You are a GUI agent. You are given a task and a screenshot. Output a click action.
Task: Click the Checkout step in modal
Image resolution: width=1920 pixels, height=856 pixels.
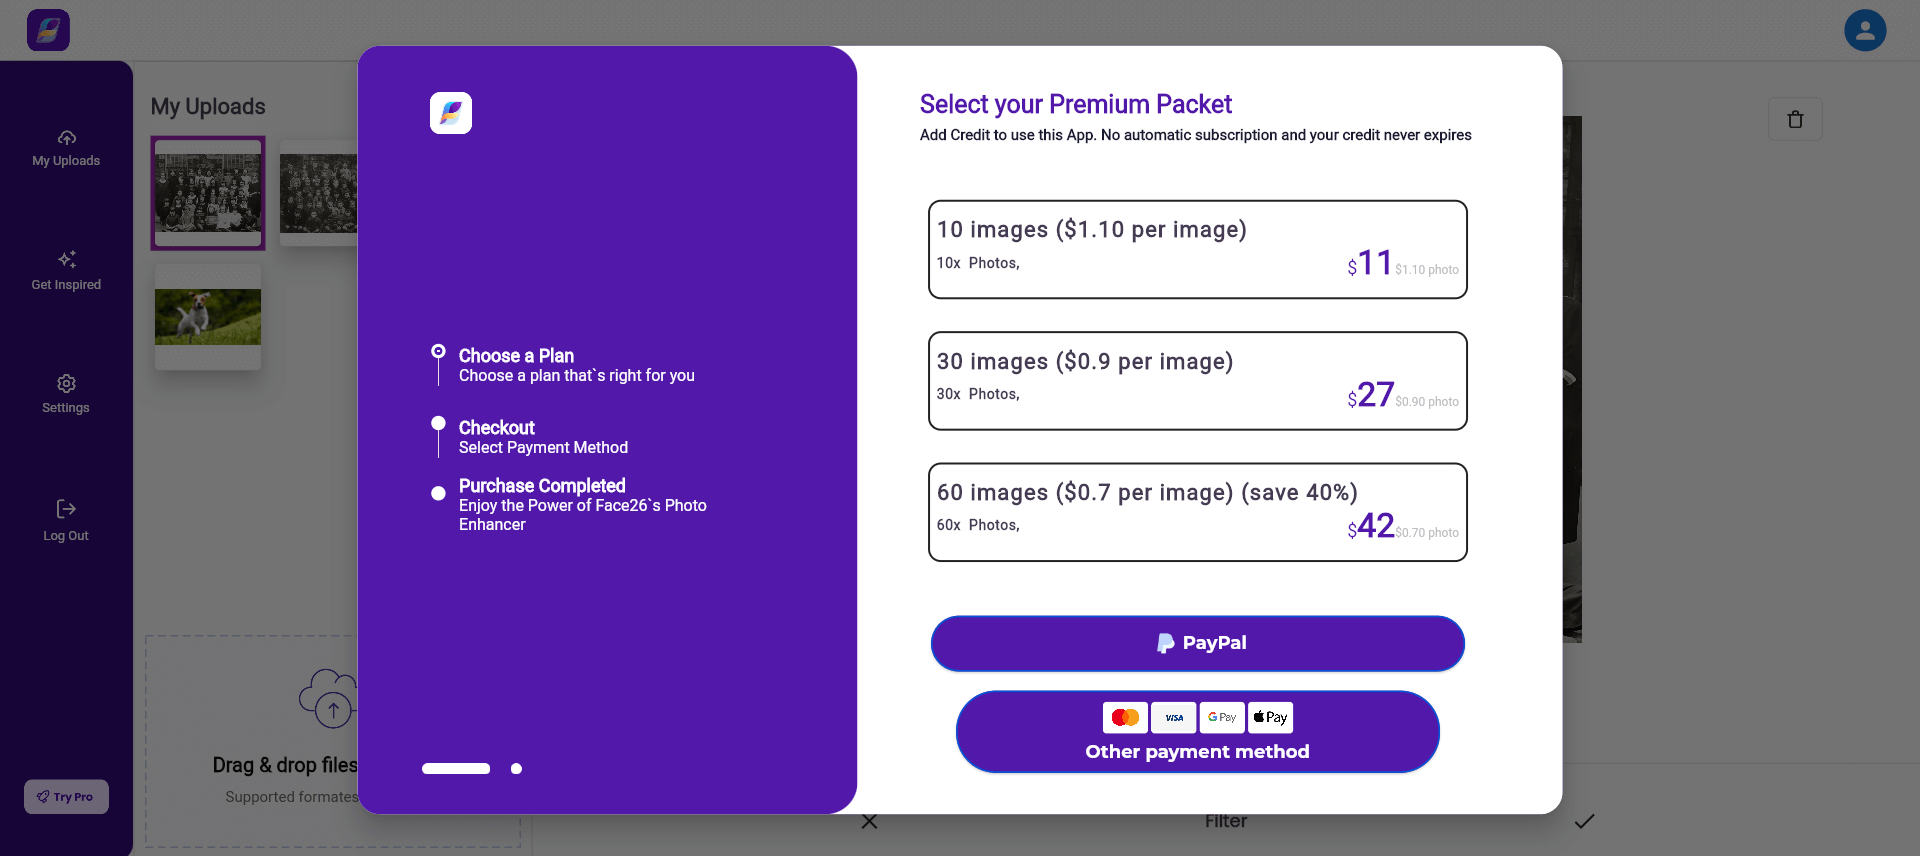[x=497, y=428]
